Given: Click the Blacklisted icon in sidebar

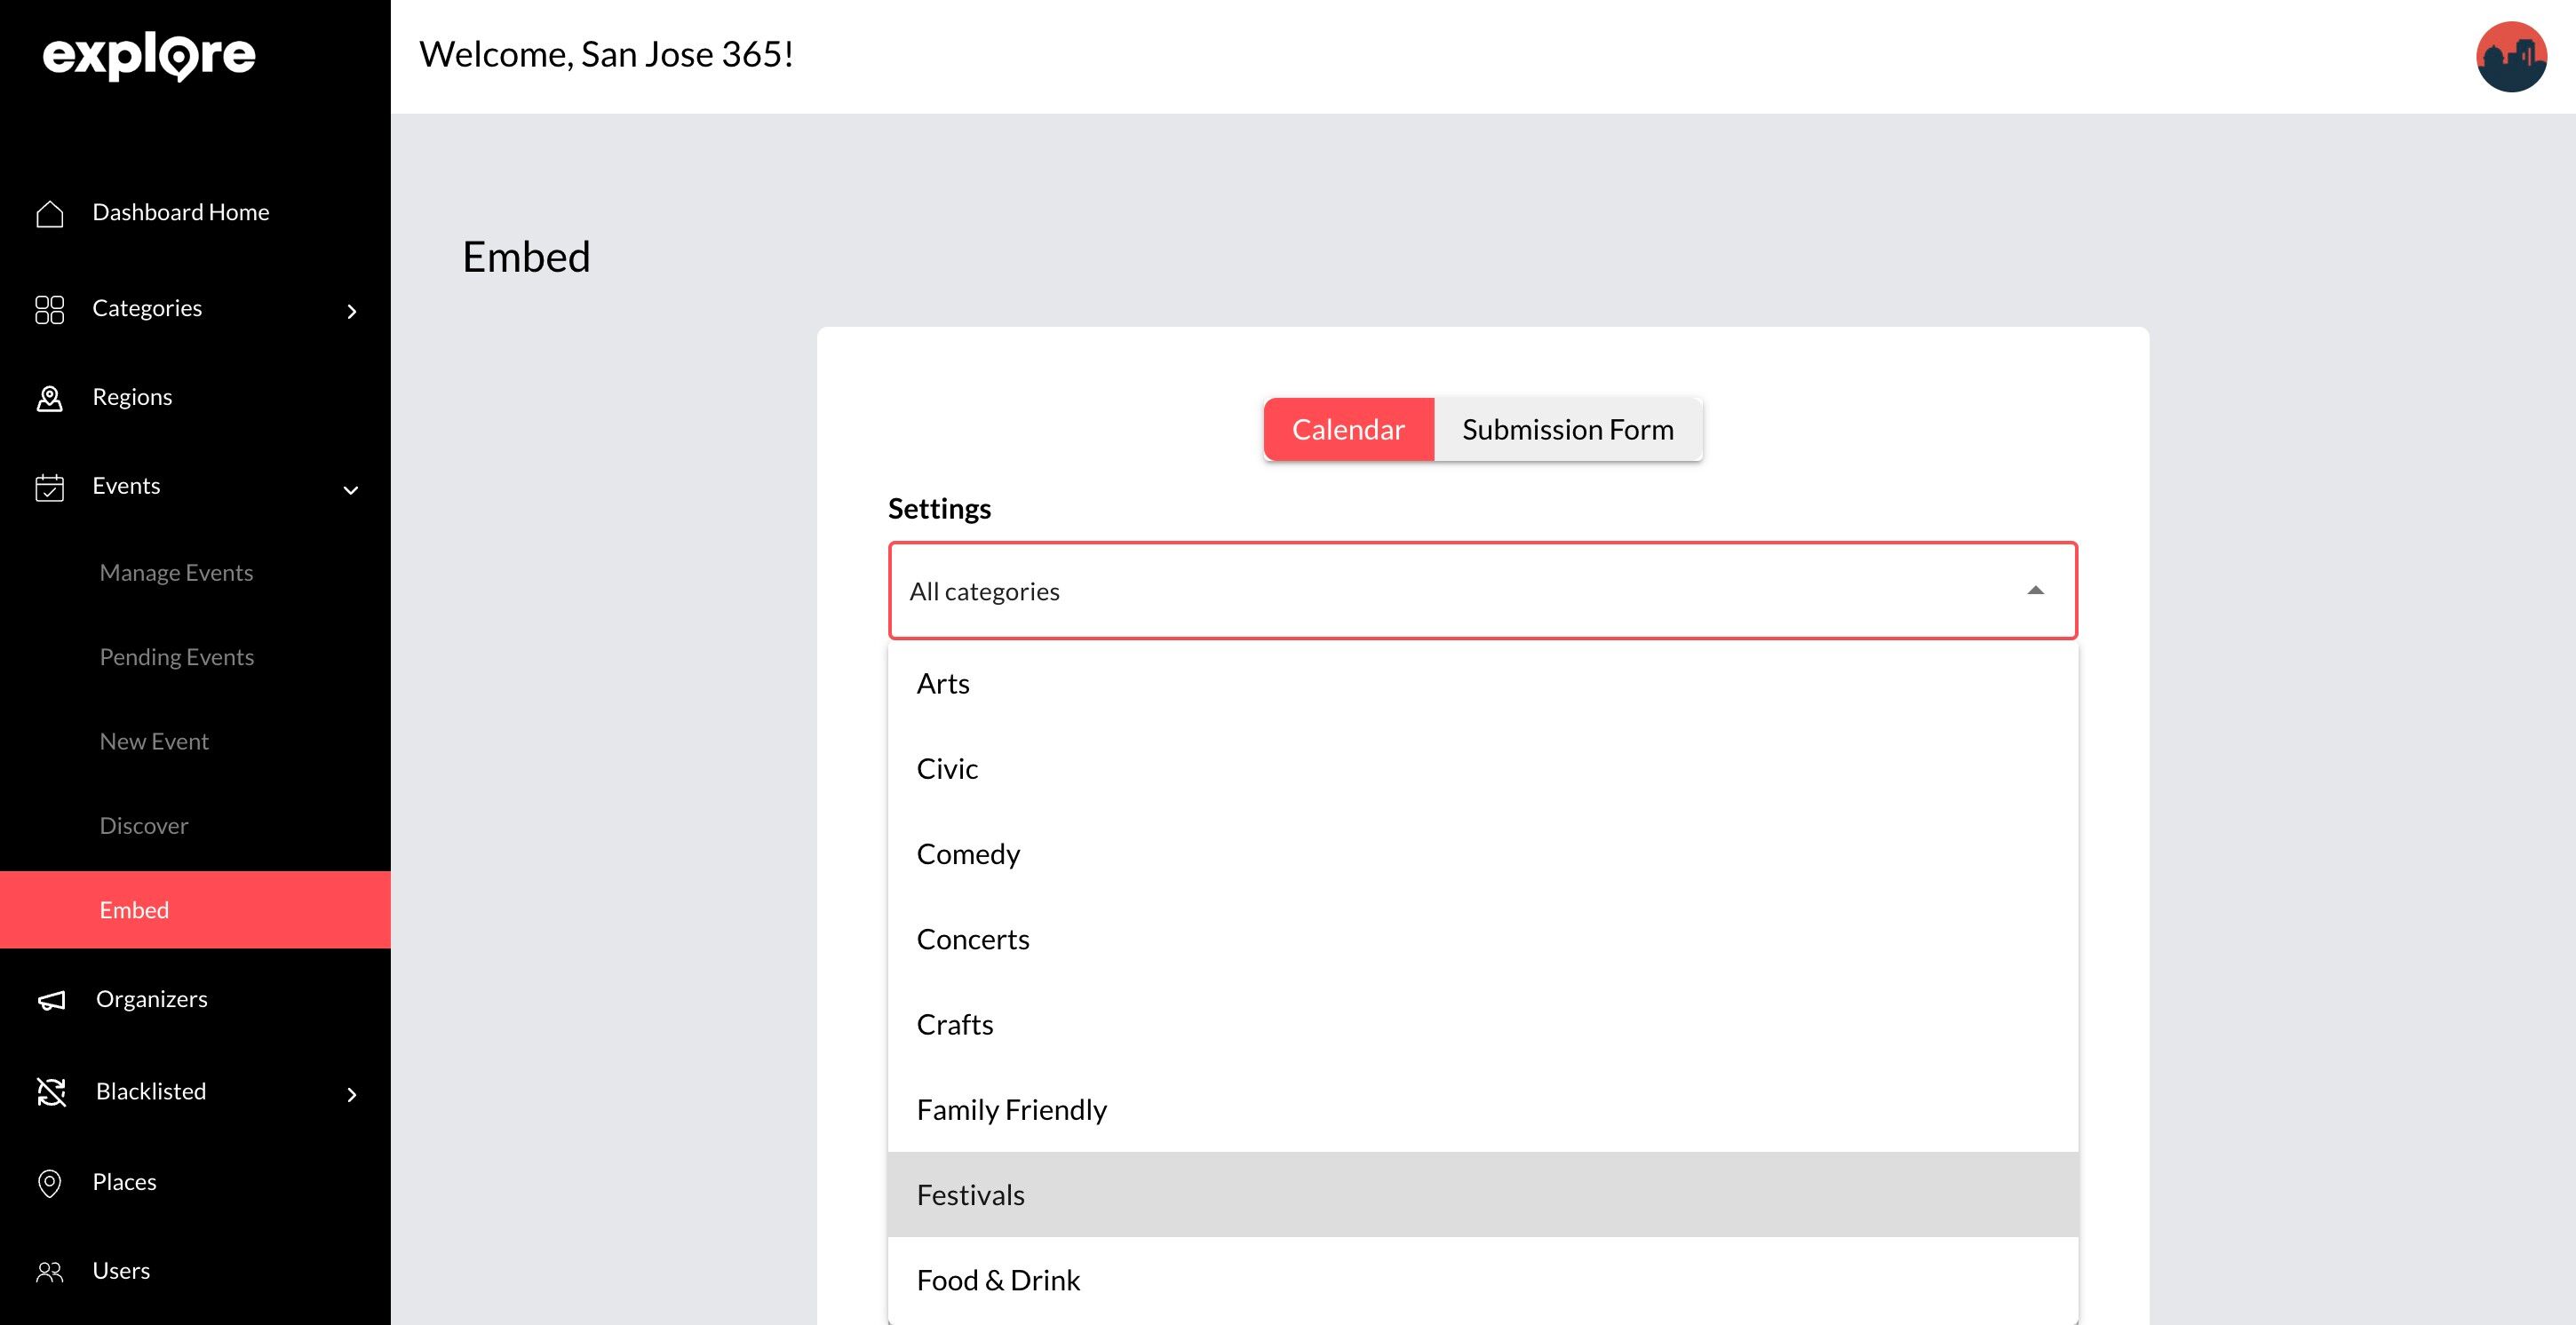Looking at the screenshot, I should tap(51, 1092).
